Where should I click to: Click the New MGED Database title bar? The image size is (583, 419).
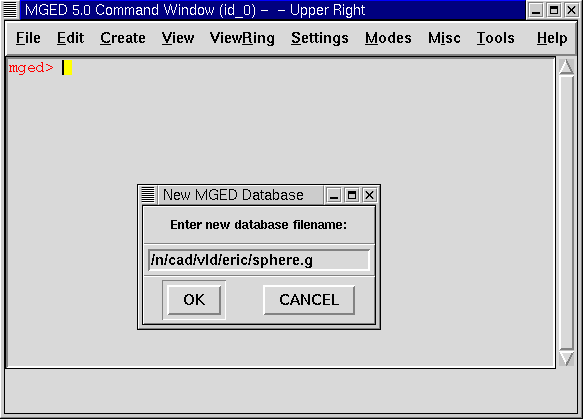[240, 195]
